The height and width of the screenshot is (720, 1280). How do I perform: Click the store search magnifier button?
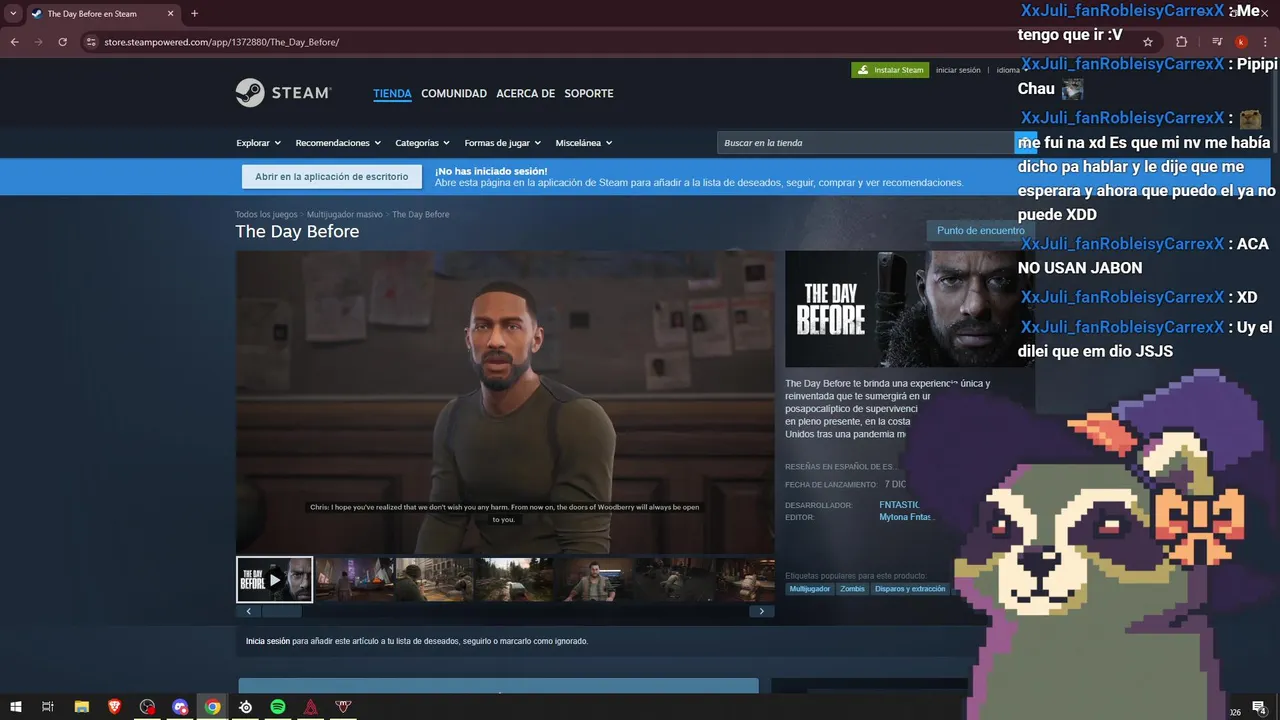pyautogui.click(x=1025, y=143)
